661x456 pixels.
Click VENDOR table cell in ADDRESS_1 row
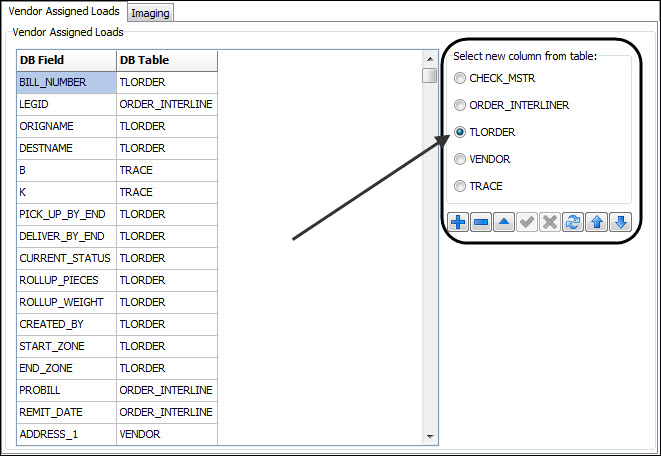click(167, 434)
